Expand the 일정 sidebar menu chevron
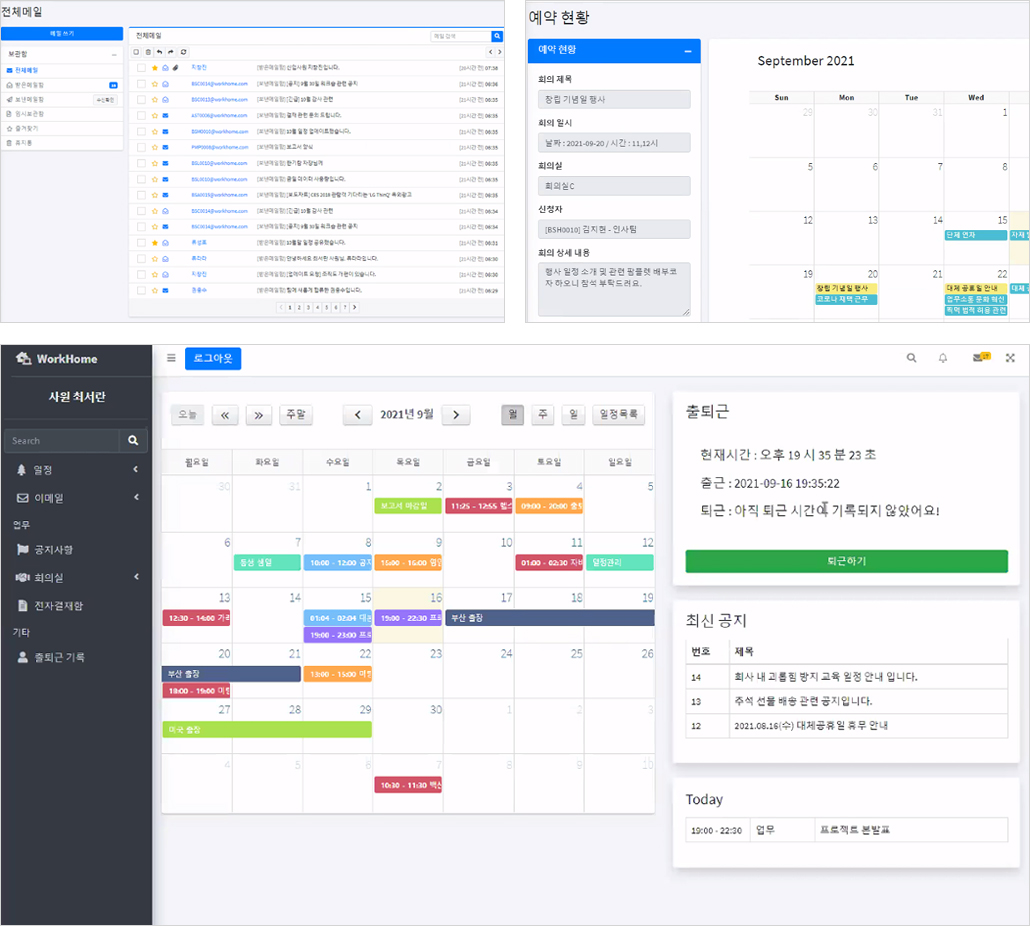Viewport: 1030px width, 926px height. pyautogui.click(x=136, y=469)
